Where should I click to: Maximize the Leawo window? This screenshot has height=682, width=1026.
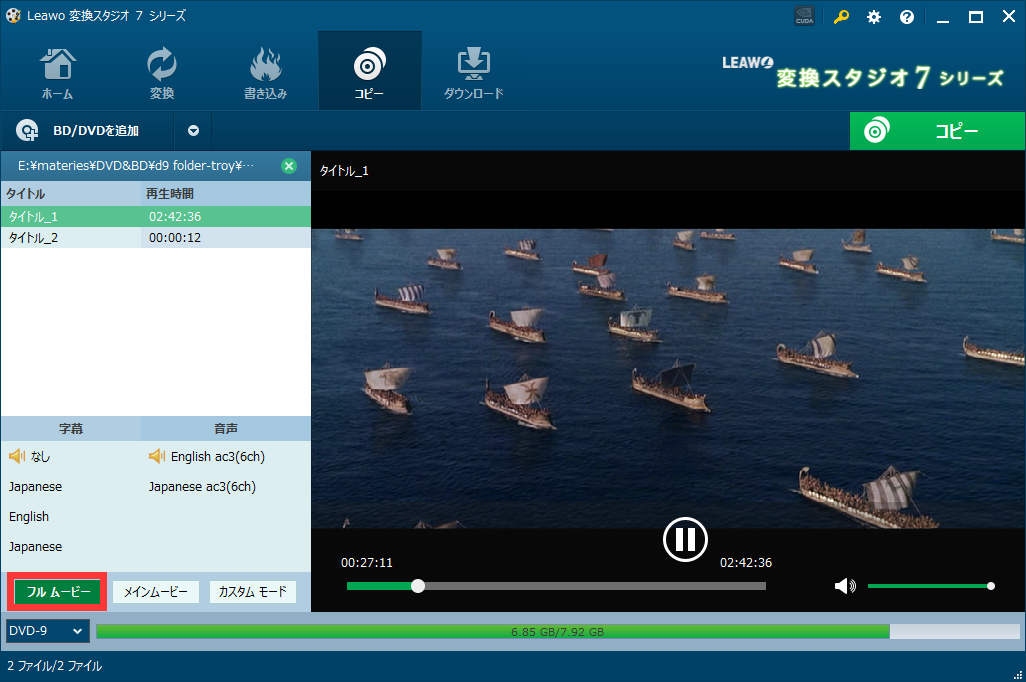(x=976, y=17)
